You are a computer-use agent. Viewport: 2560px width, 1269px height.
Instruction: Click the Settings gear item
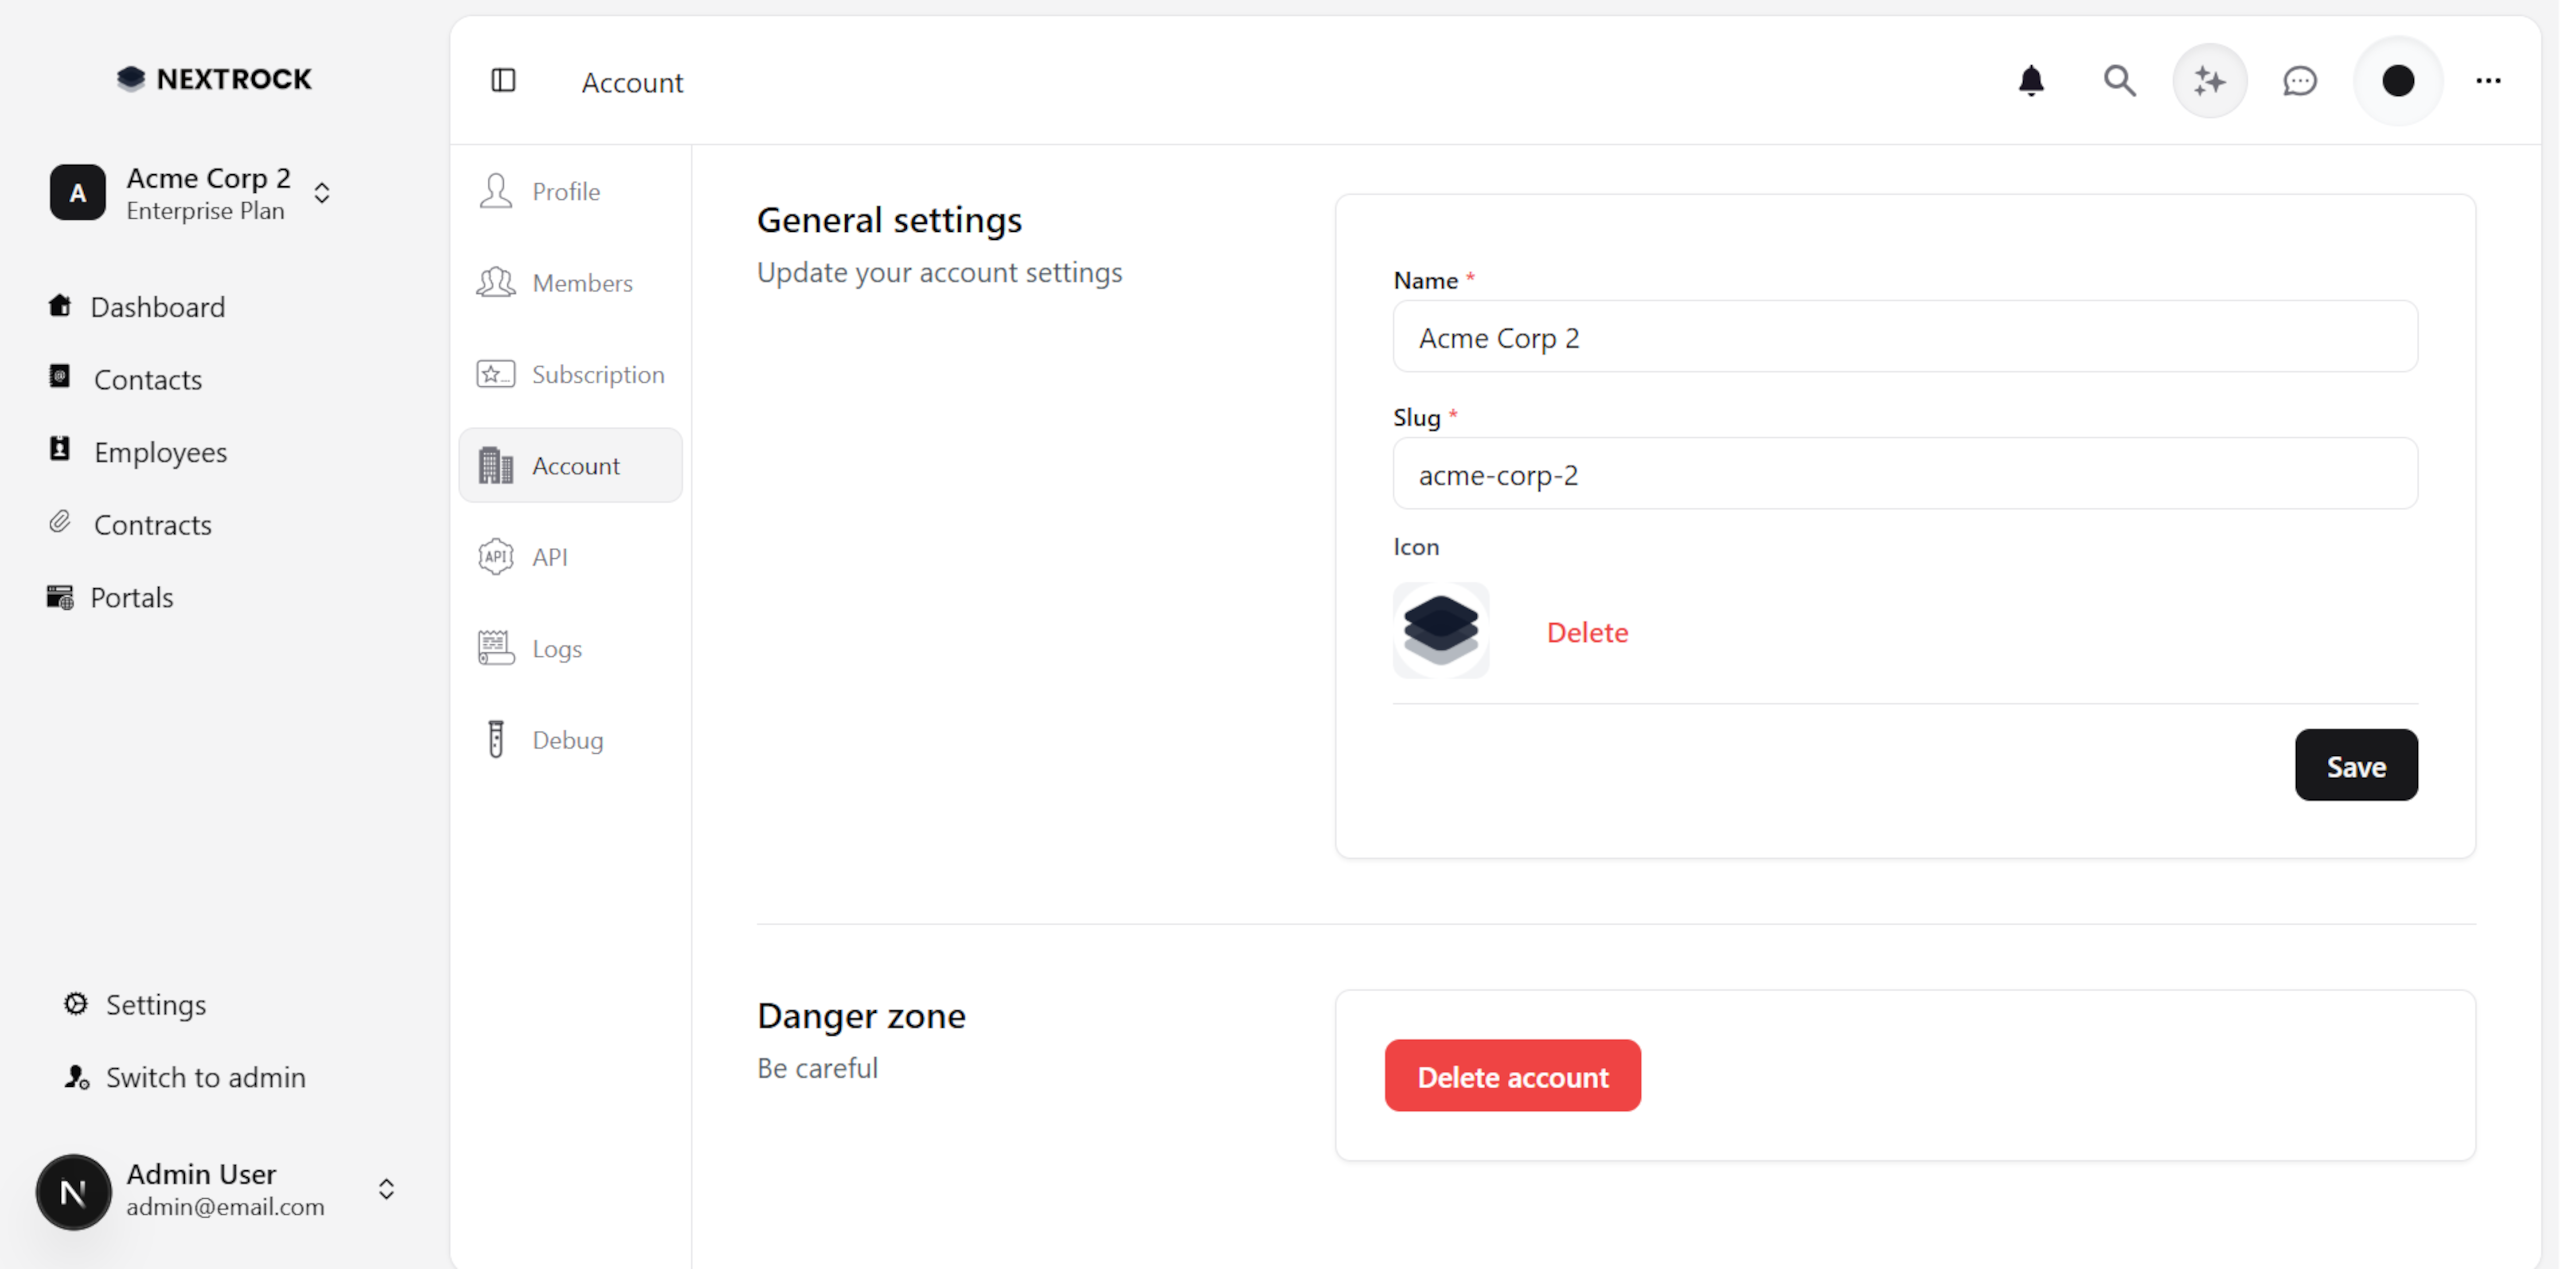click(155, 1004)
